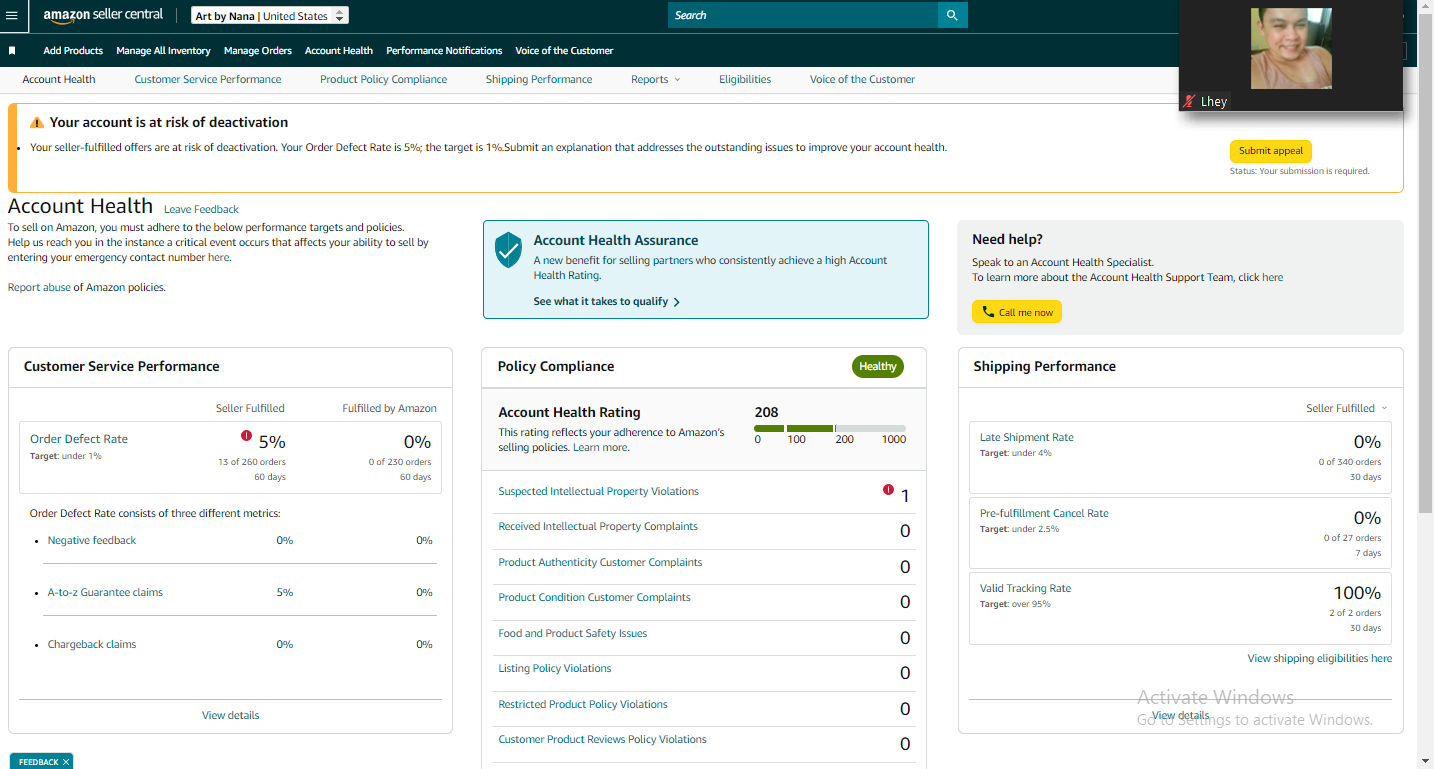Image resolution: width=1434 pixels, height=769 pixels.
Task: Select Voice of the Customer in the white sub-navigation
Action: pos(862,79)
